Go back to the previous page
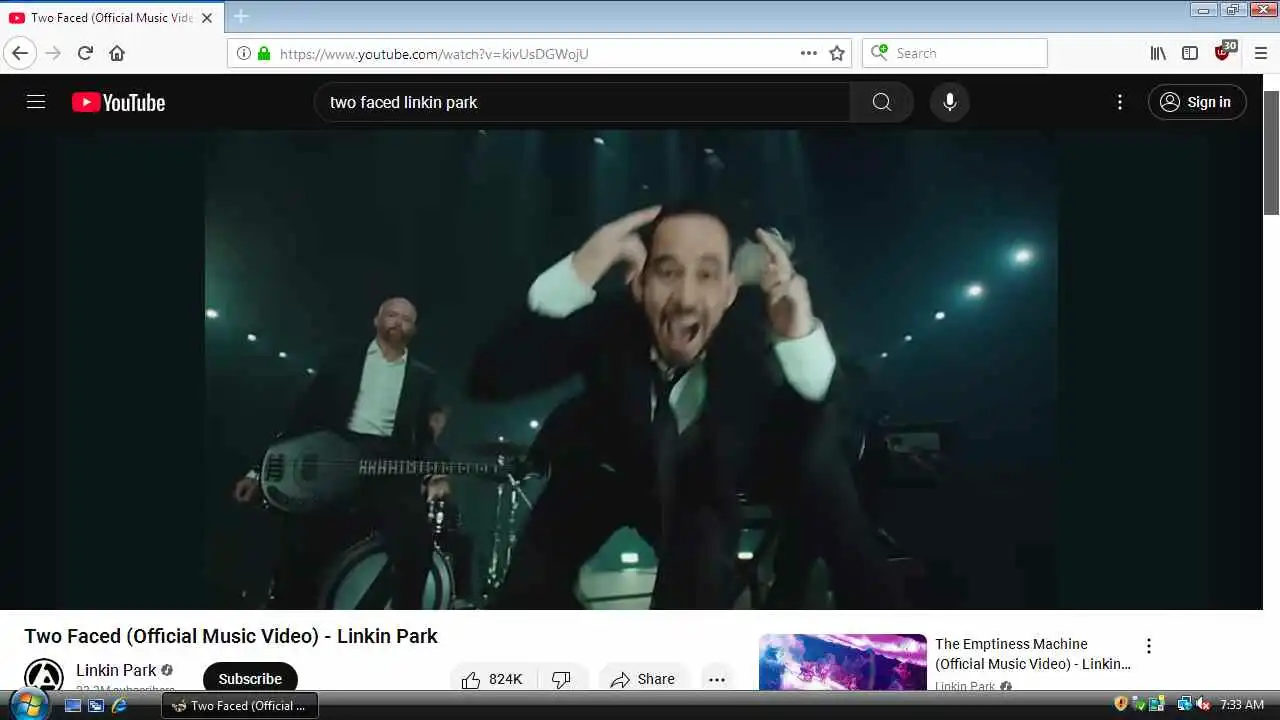Image resolution: width=1280 pixels, height=720 pixels. (x=20, y=53)
